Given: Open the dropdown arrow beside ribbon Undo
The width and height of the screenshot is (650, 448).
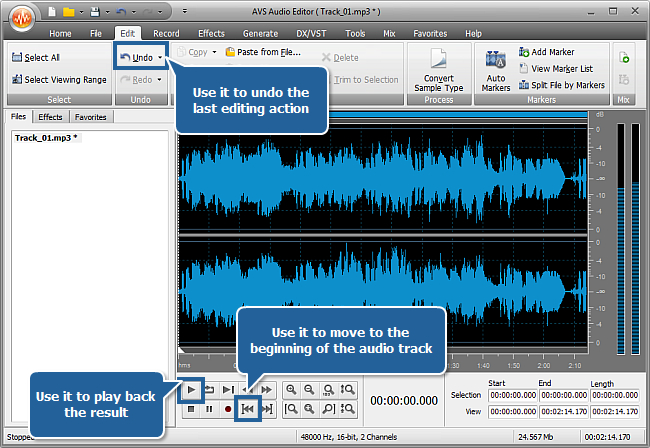Looking at the screenshot, I should pyautogui.click(x=160, y=58).
